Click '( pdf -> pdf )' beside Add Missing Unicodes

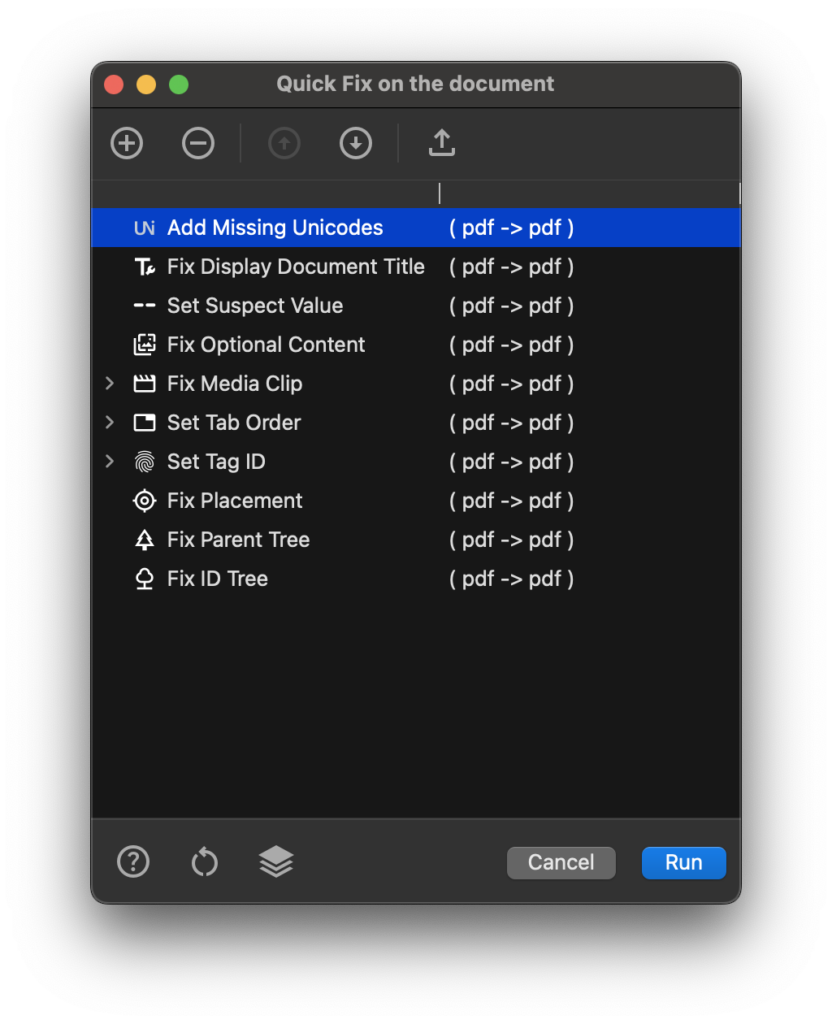click(x=511, y=228)
